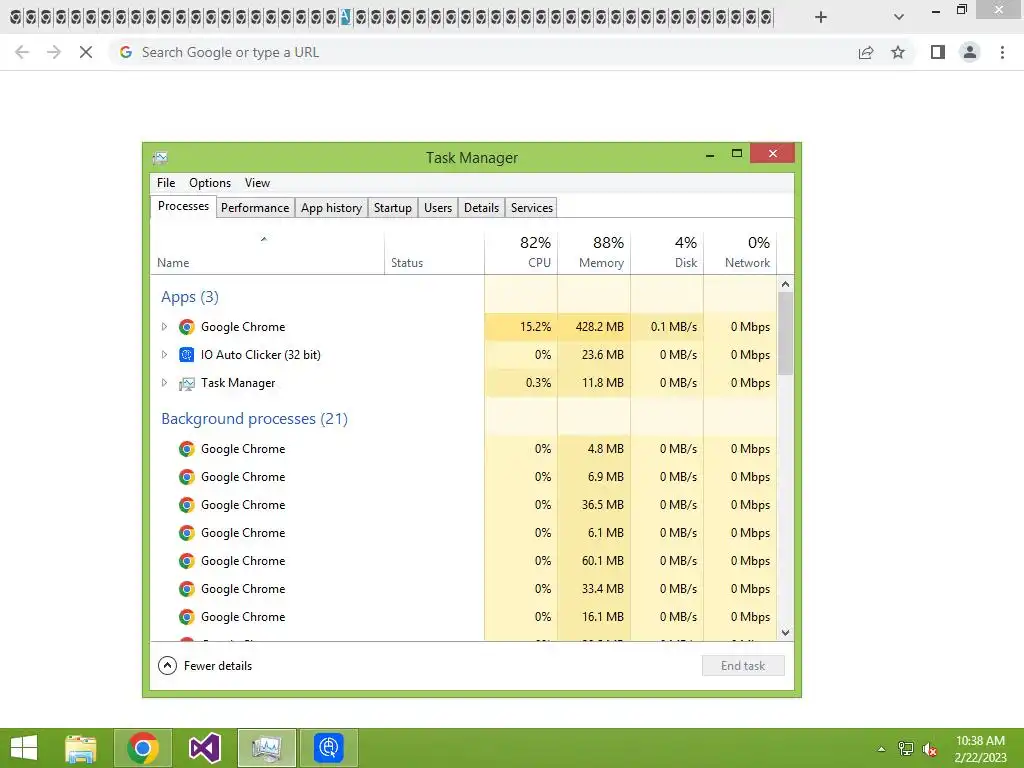Image resolution: width=1024 pixels, height=768 pixels.
Task: Switch to the Performance tab
Action: [x=255, y=208]
